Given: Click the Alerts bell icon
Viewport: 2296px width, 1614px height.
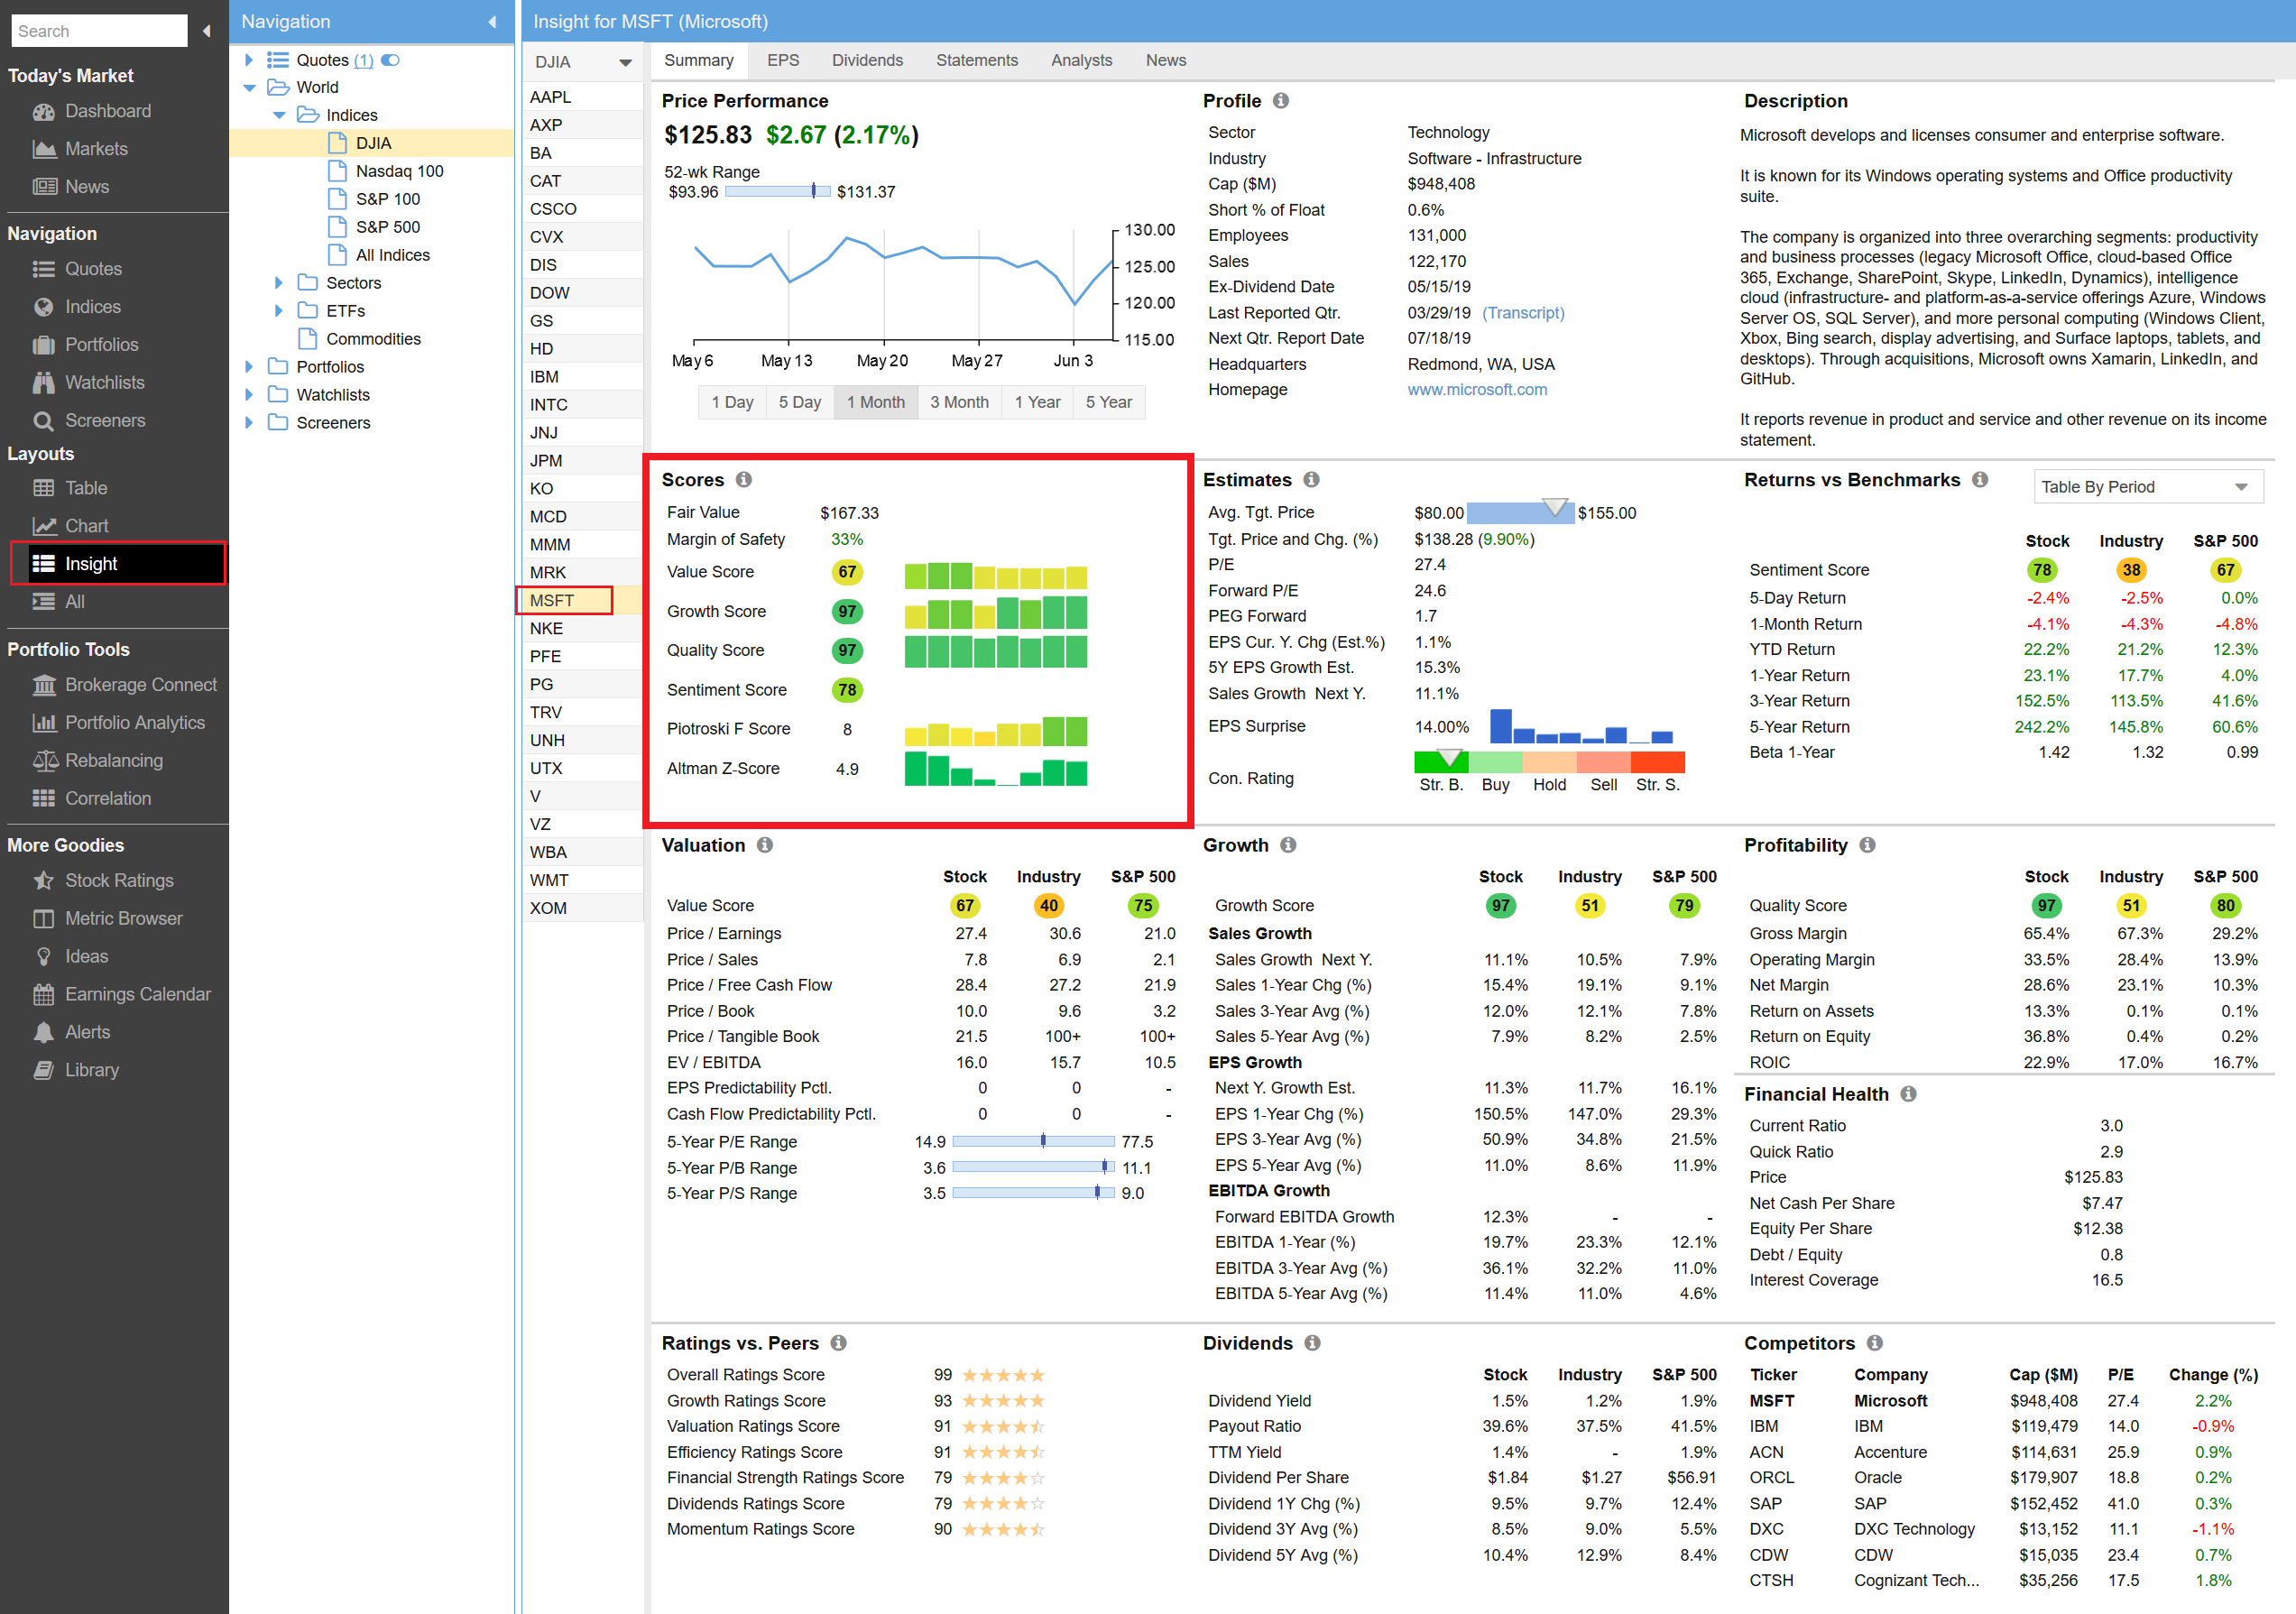Looking at the screenshot, I should (44, 1033).
